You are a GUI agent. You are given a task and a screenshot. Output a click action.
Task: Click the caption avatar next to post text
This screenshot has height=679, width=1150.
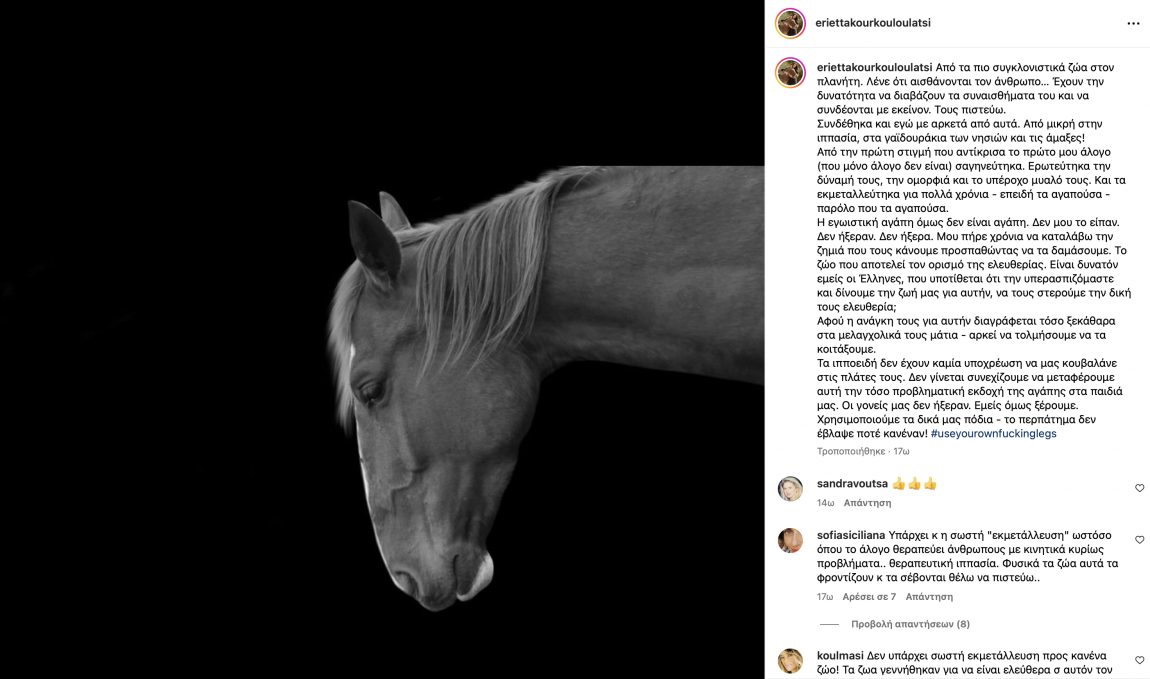(790, 73)
